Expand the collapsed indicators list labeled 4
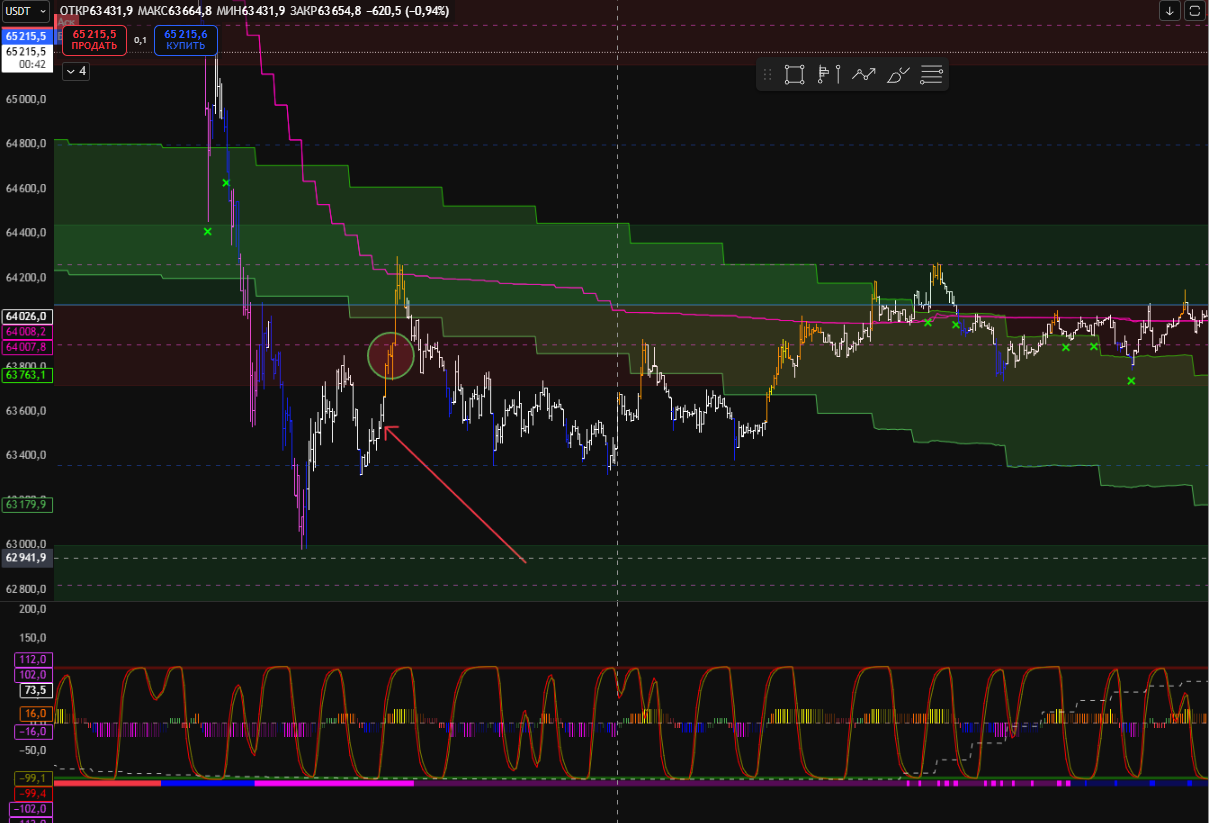 click(76, 71)
